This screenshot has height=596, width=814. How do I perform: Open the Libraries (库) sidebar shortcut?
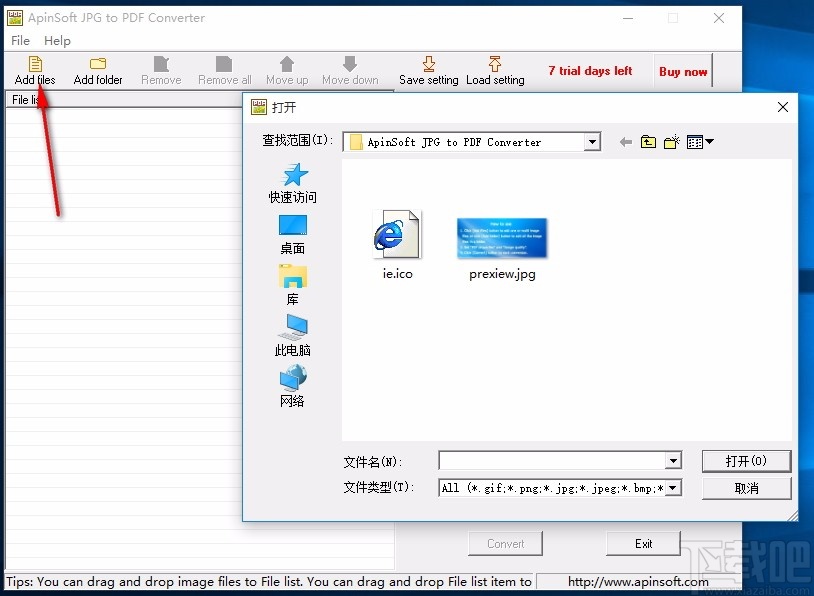click(291, 283)
